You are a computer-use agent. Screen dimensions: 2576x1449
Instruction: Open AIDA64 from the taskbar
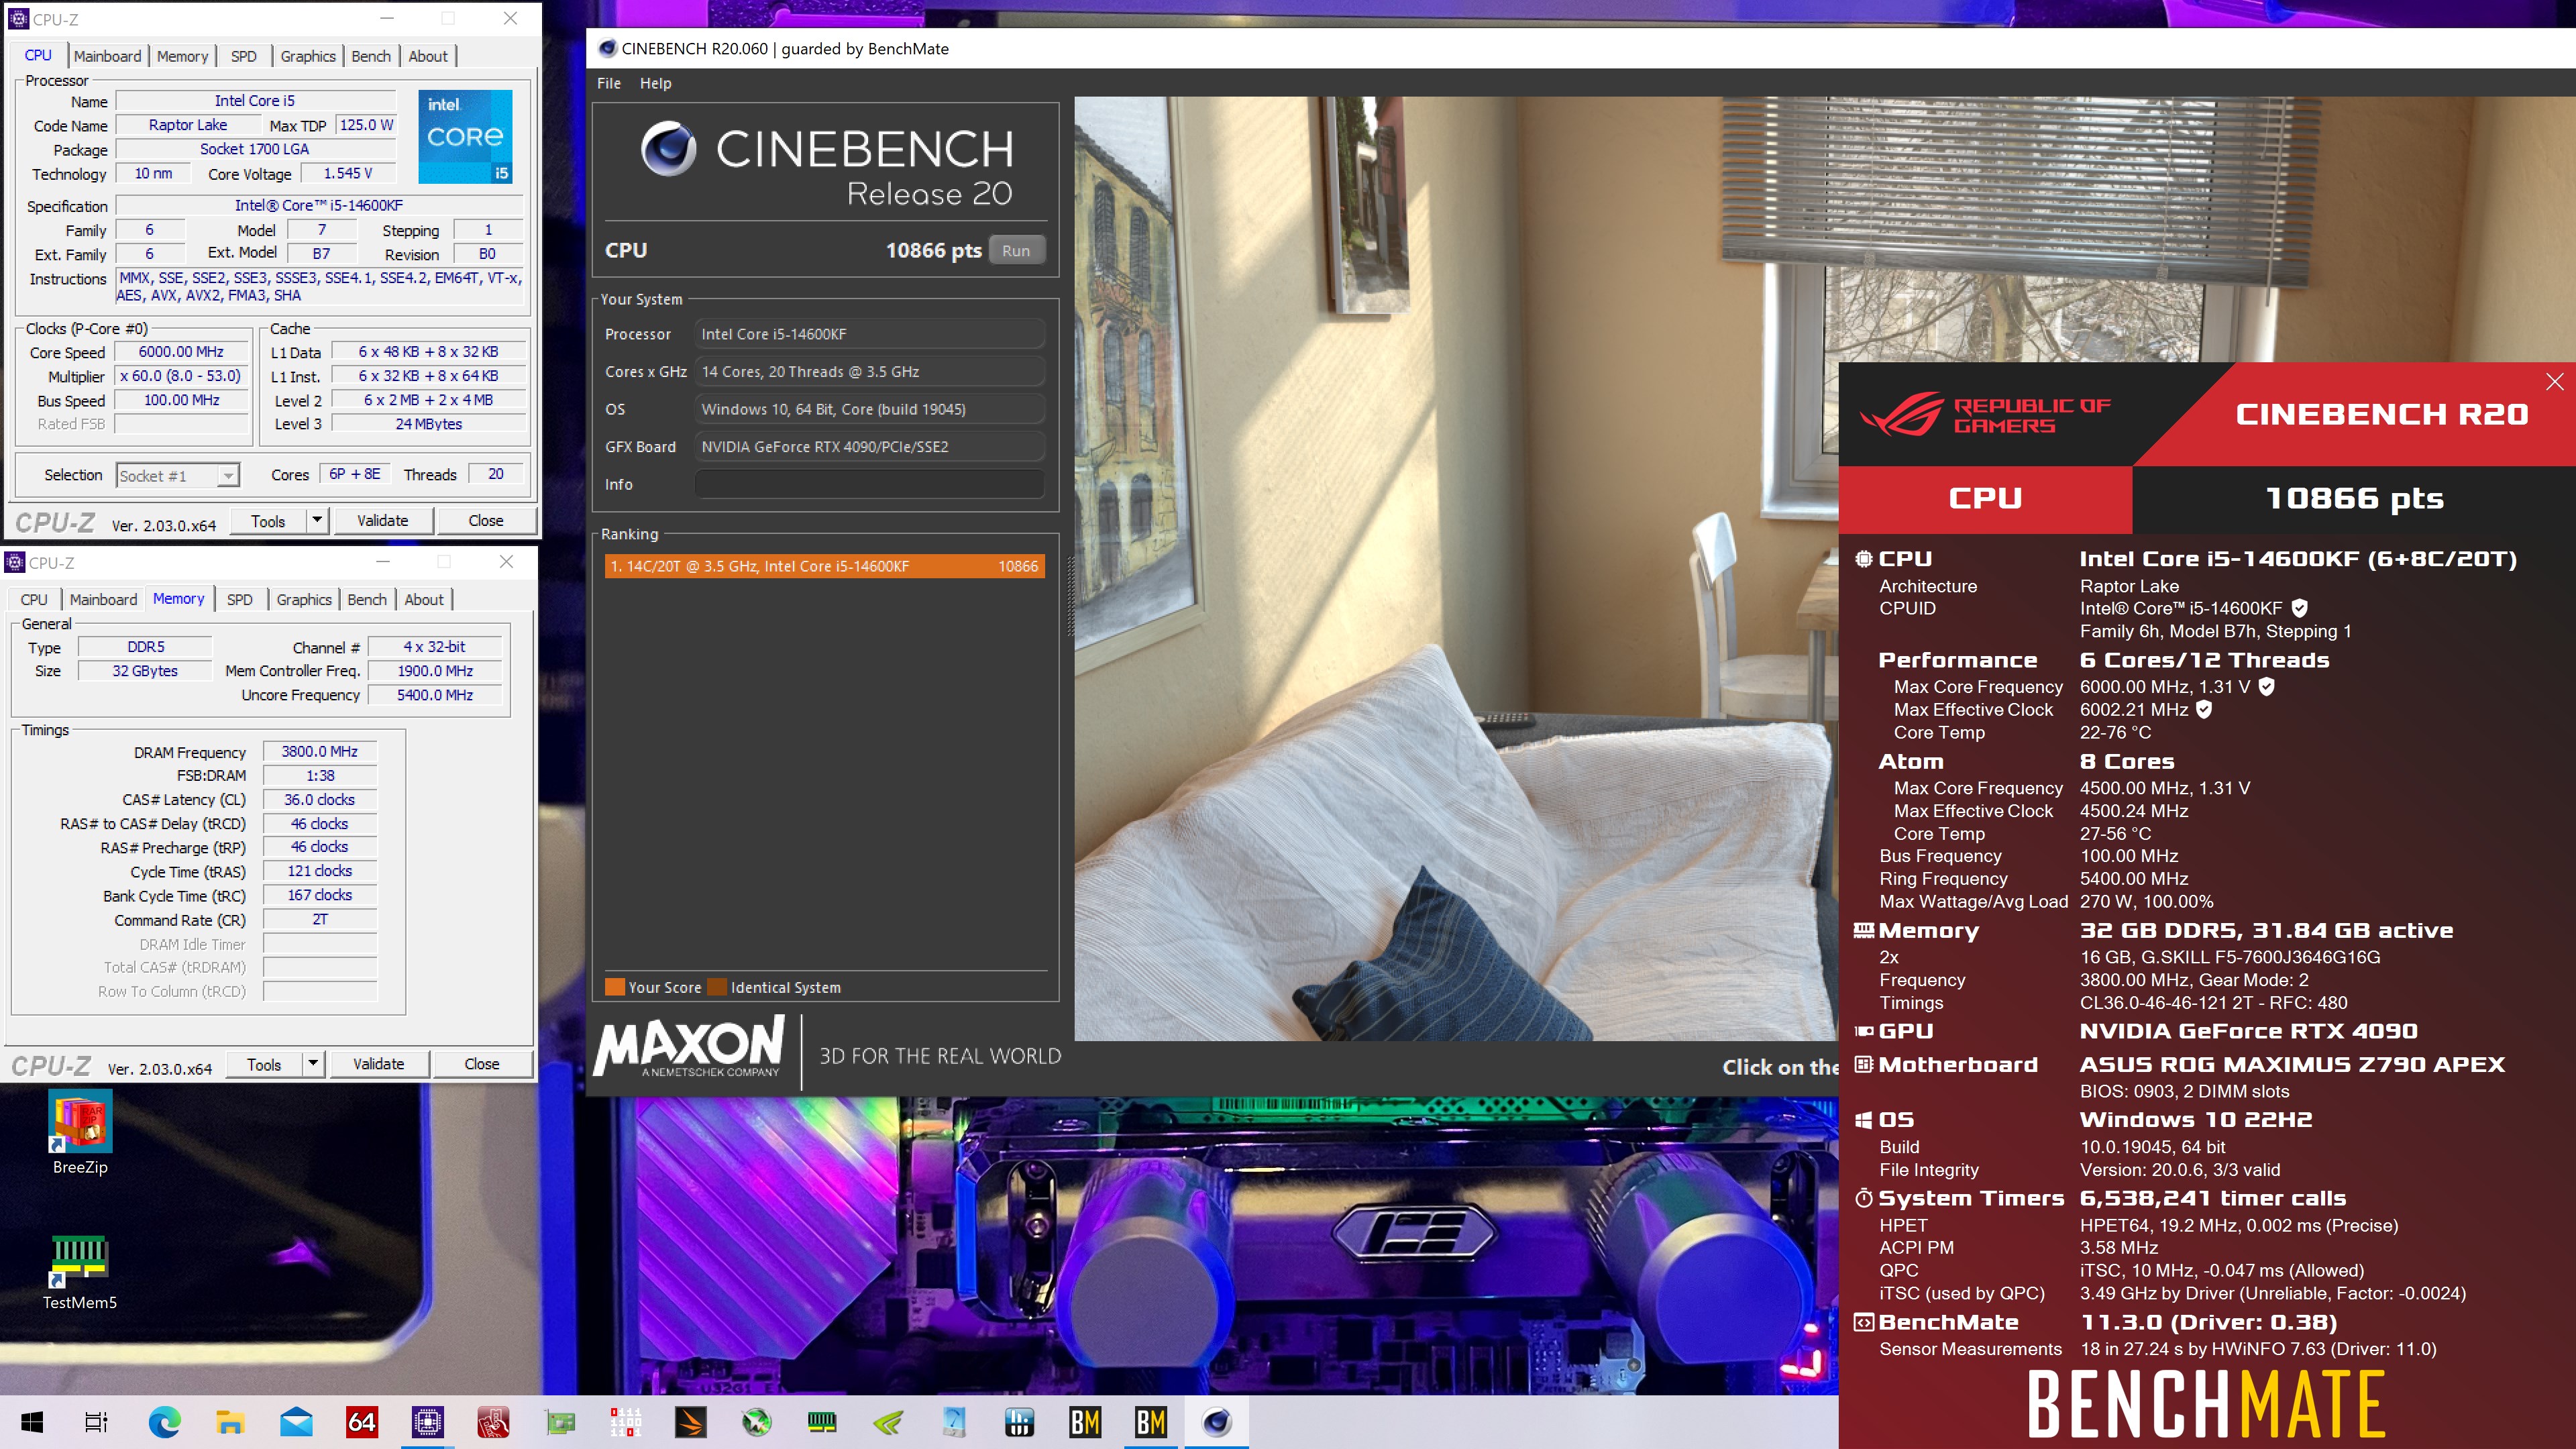click(362, 1421)
